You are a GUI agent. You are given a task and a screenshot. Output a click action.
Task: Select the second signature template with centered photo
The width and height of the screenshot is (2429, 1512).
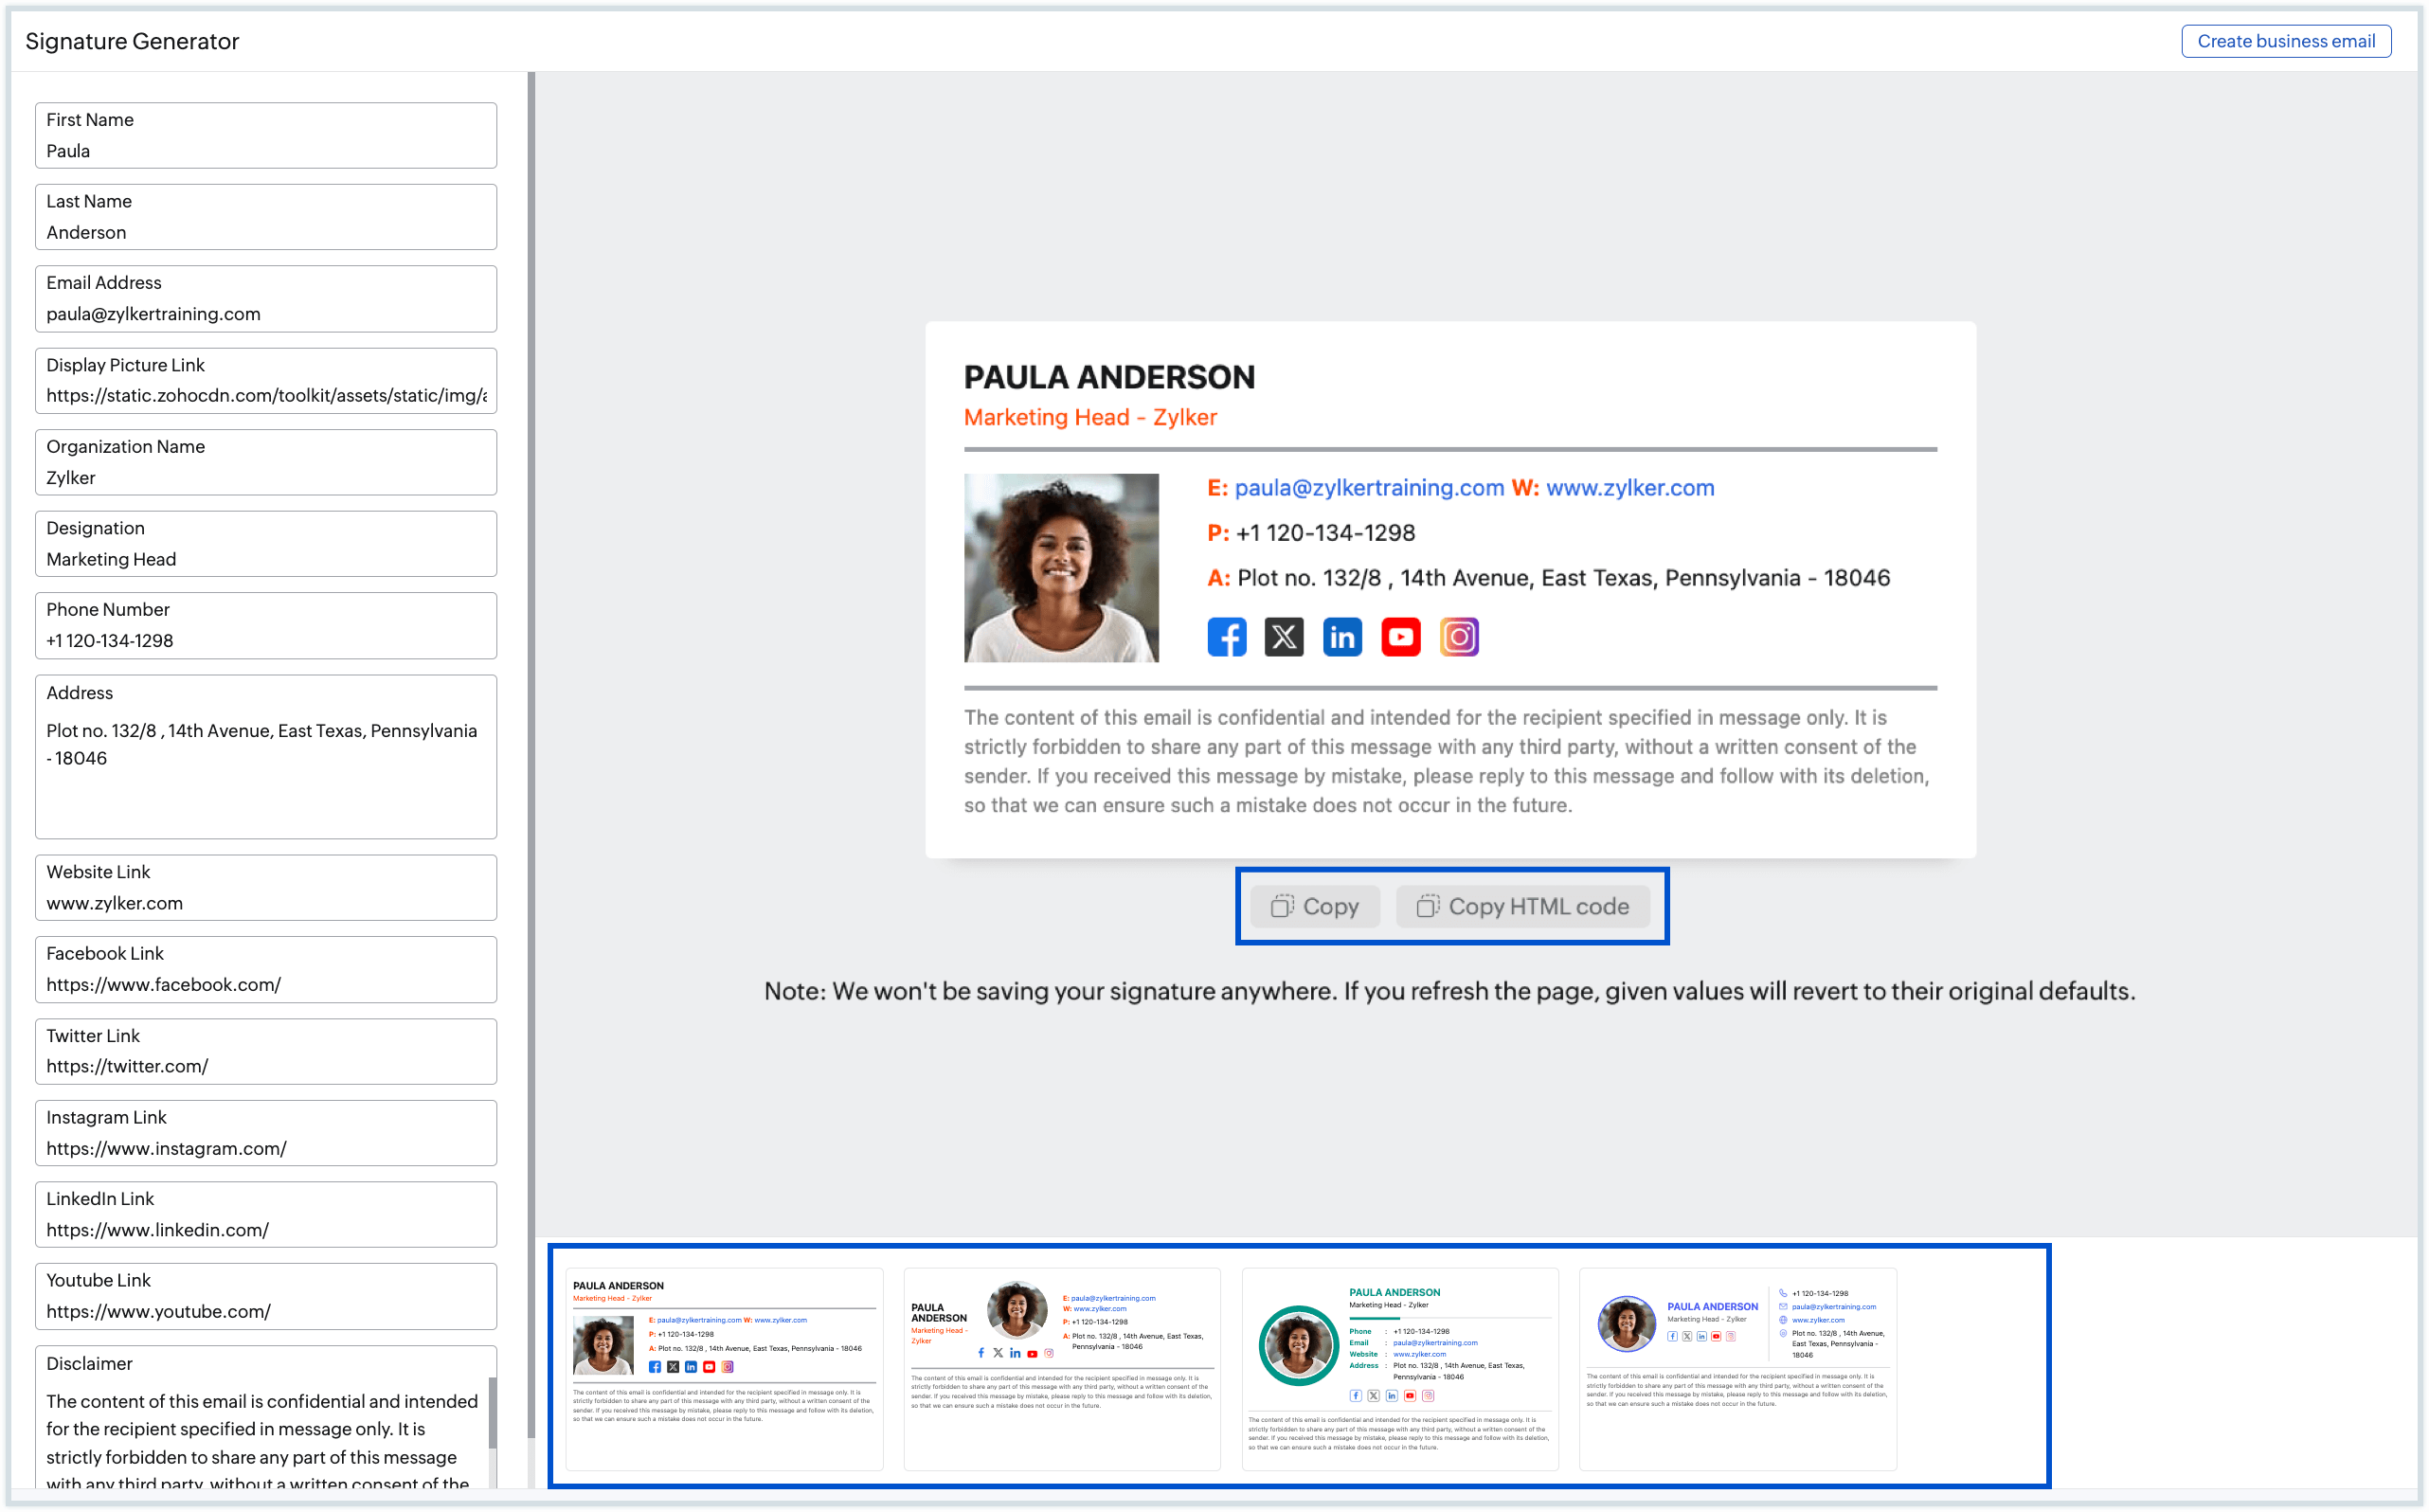click(x=1062, y=1368)
